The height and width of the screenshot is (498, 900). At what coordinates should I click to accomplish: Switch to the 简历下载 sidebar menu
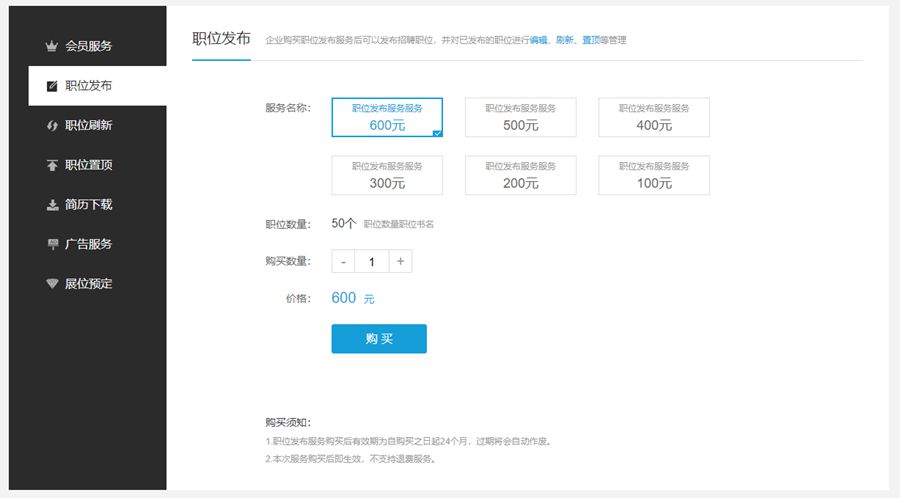pyautogui.click(x=88, y=205)
